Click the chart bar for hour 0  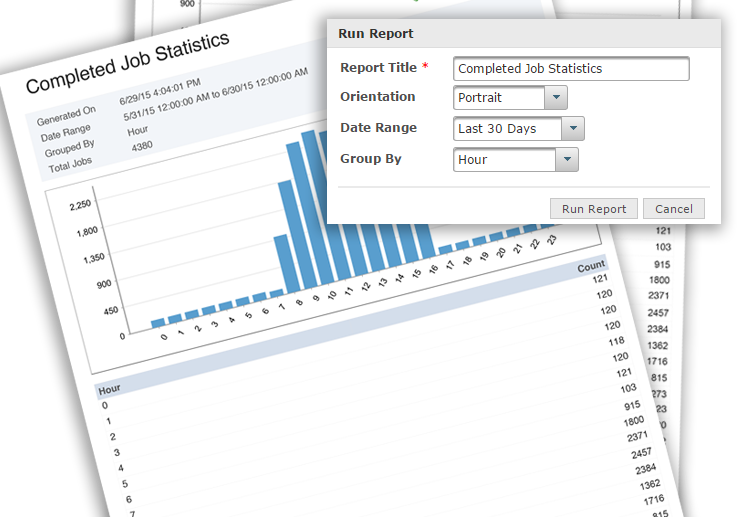point(158,323)
